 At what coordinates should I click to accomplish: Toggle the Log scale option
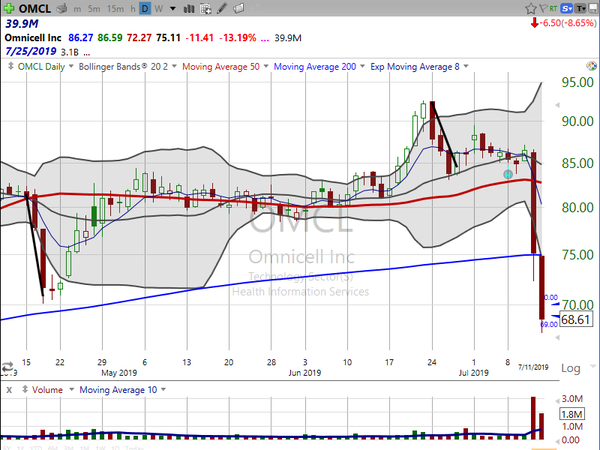[571, 368]
